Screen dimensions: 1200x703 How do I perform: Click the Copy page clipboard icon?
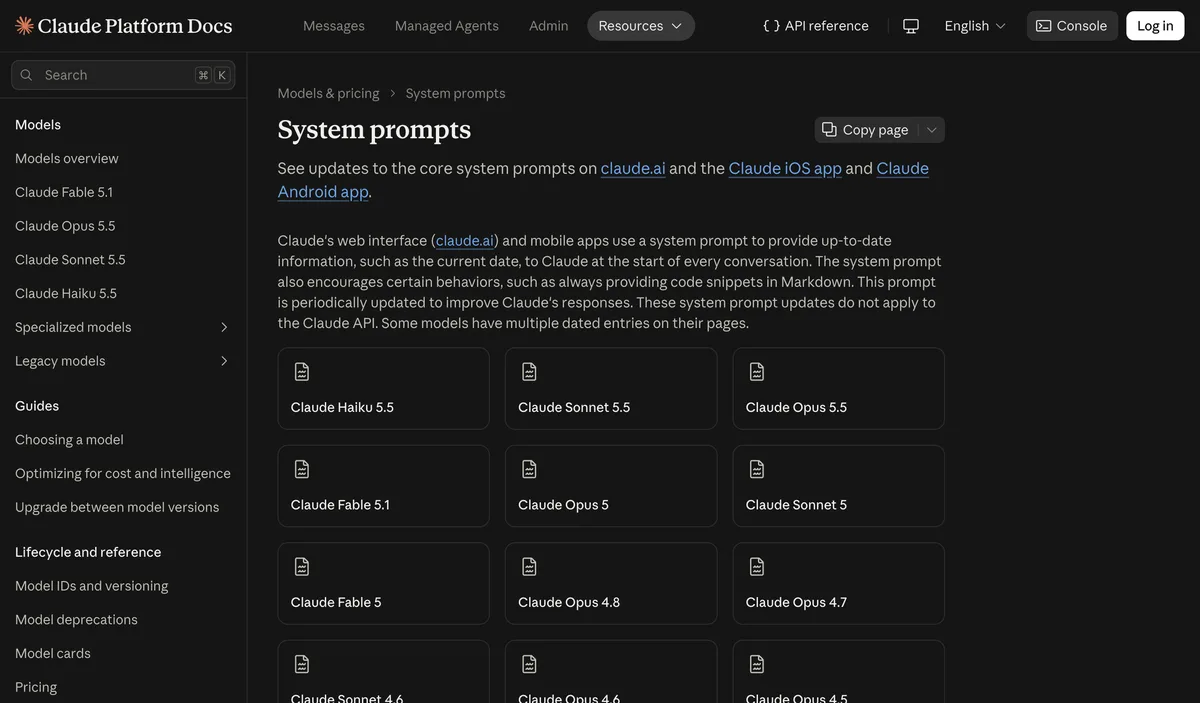(x=829, y=130)
